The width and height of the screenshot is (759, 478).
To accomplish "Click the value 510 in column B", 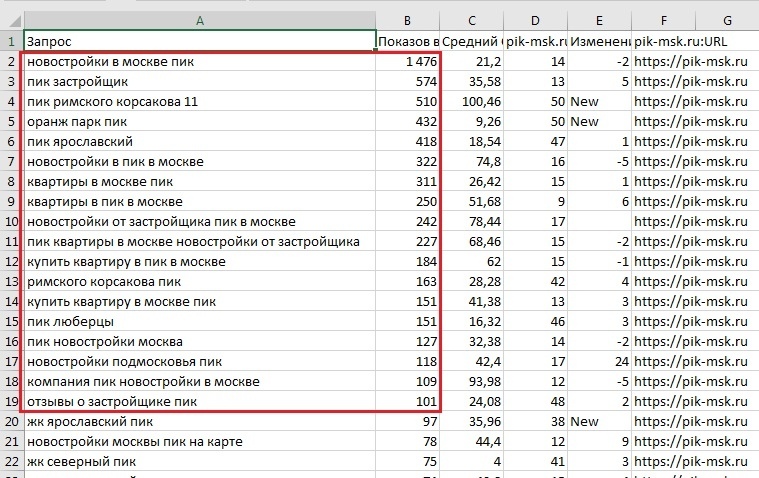I will pos(408,102).
